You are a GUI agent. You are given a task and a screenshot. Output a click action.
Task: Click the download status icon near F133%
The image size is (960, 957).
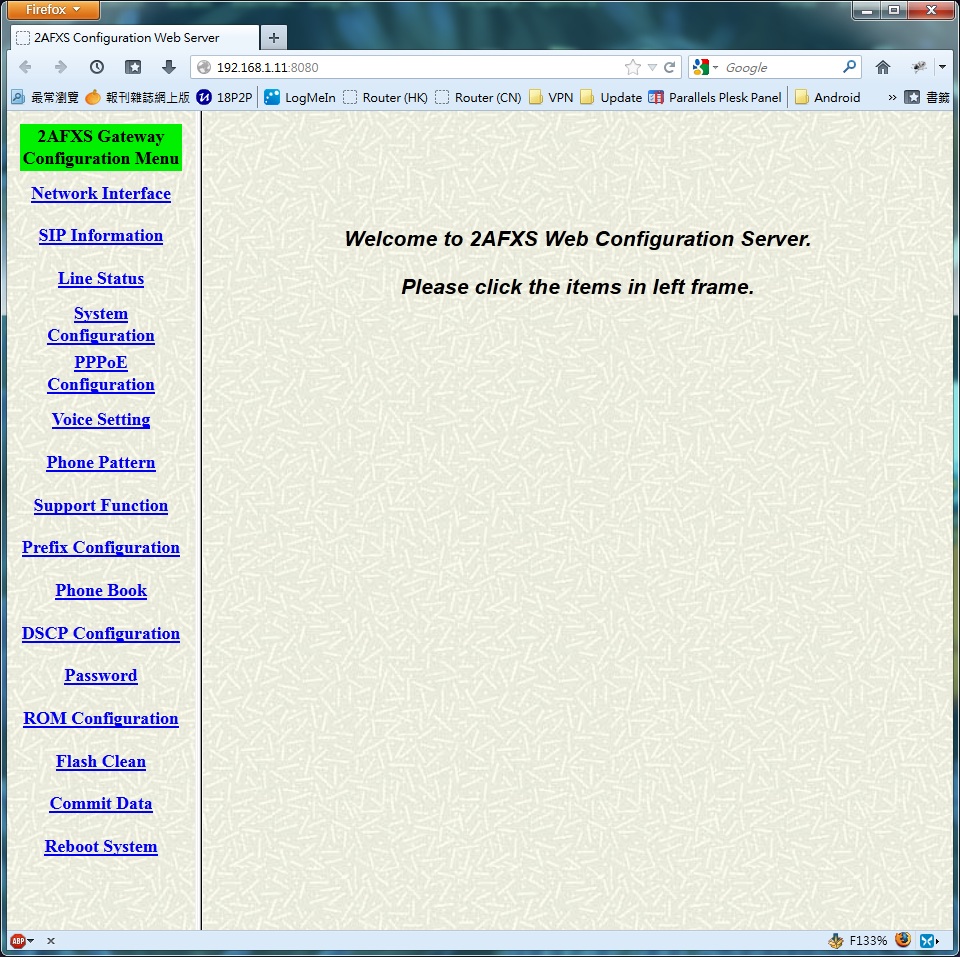pos(835,940)
